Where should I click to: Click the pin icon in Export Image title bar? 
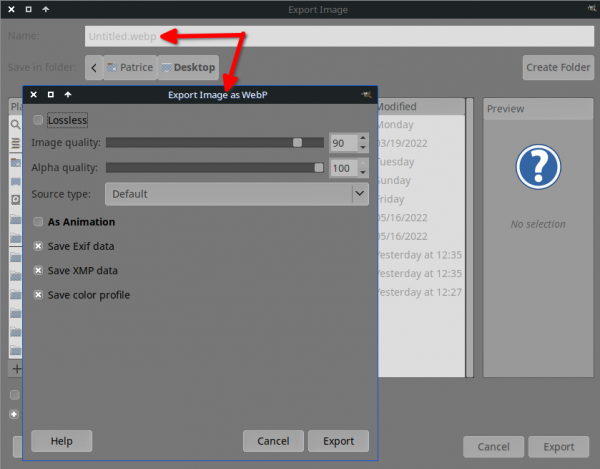(592, 8)
